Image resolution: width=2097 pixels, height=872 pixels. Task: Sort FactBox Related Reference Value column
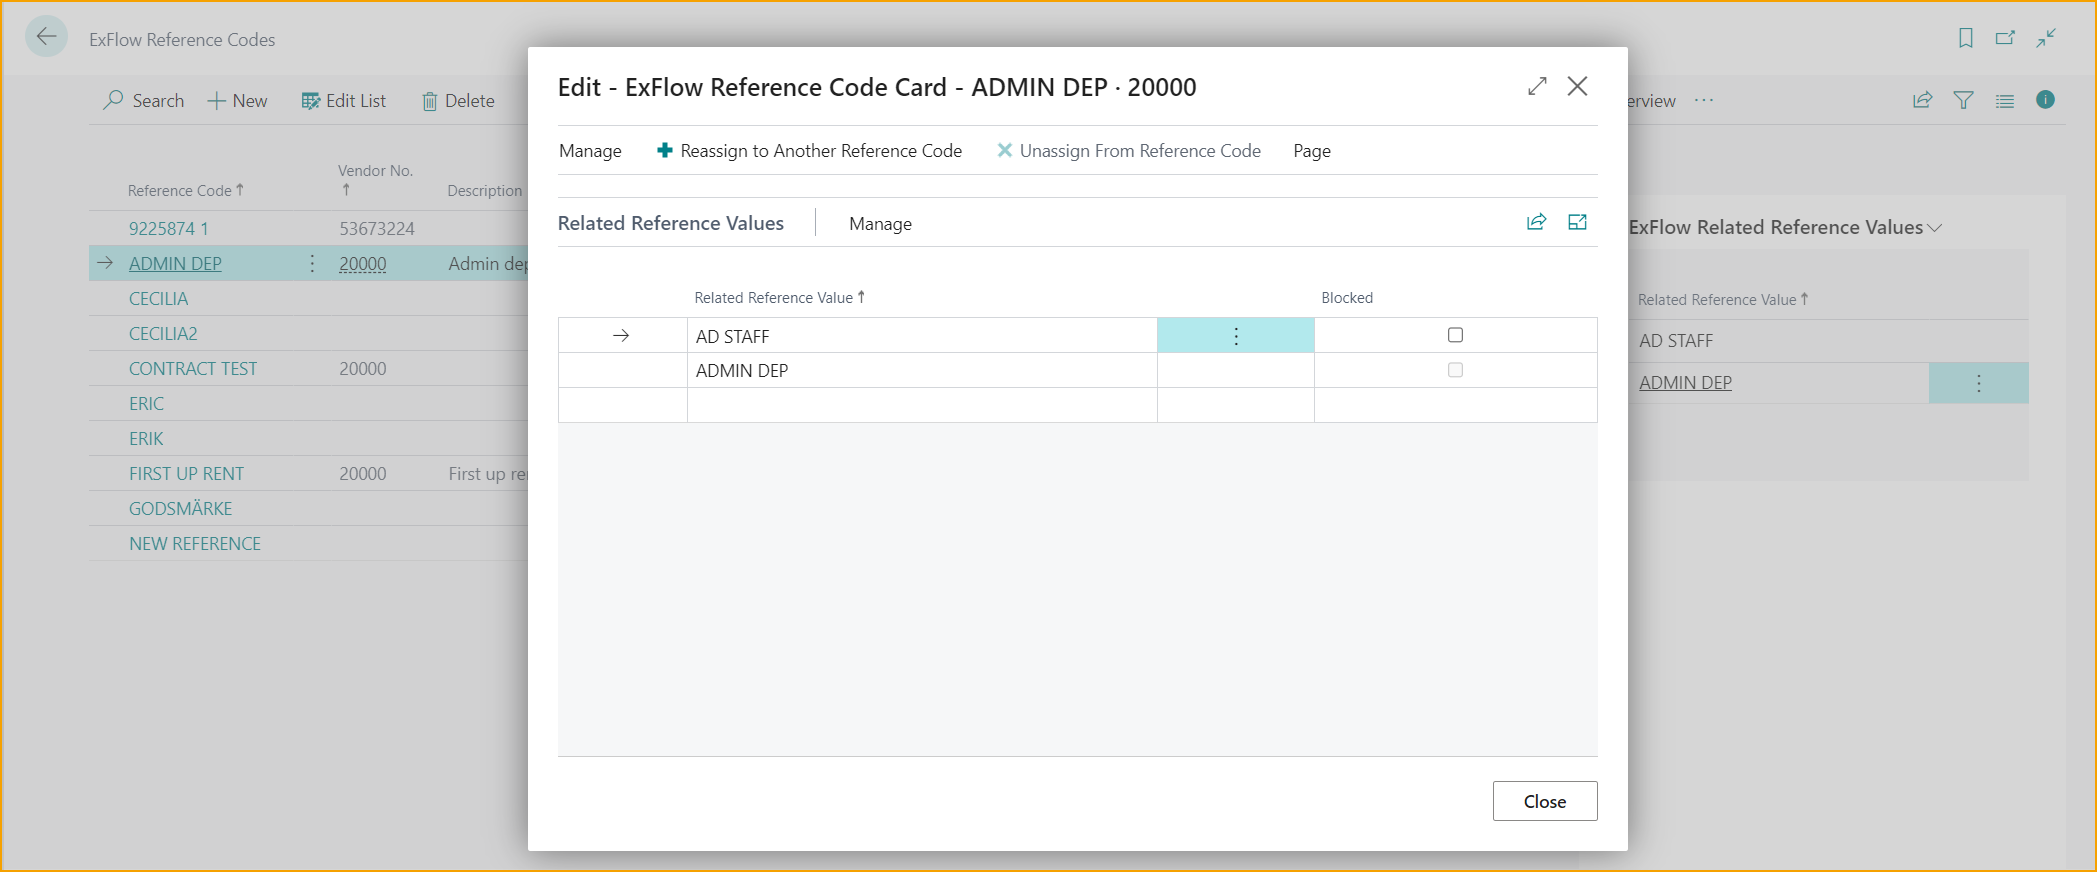(1723, 300)
